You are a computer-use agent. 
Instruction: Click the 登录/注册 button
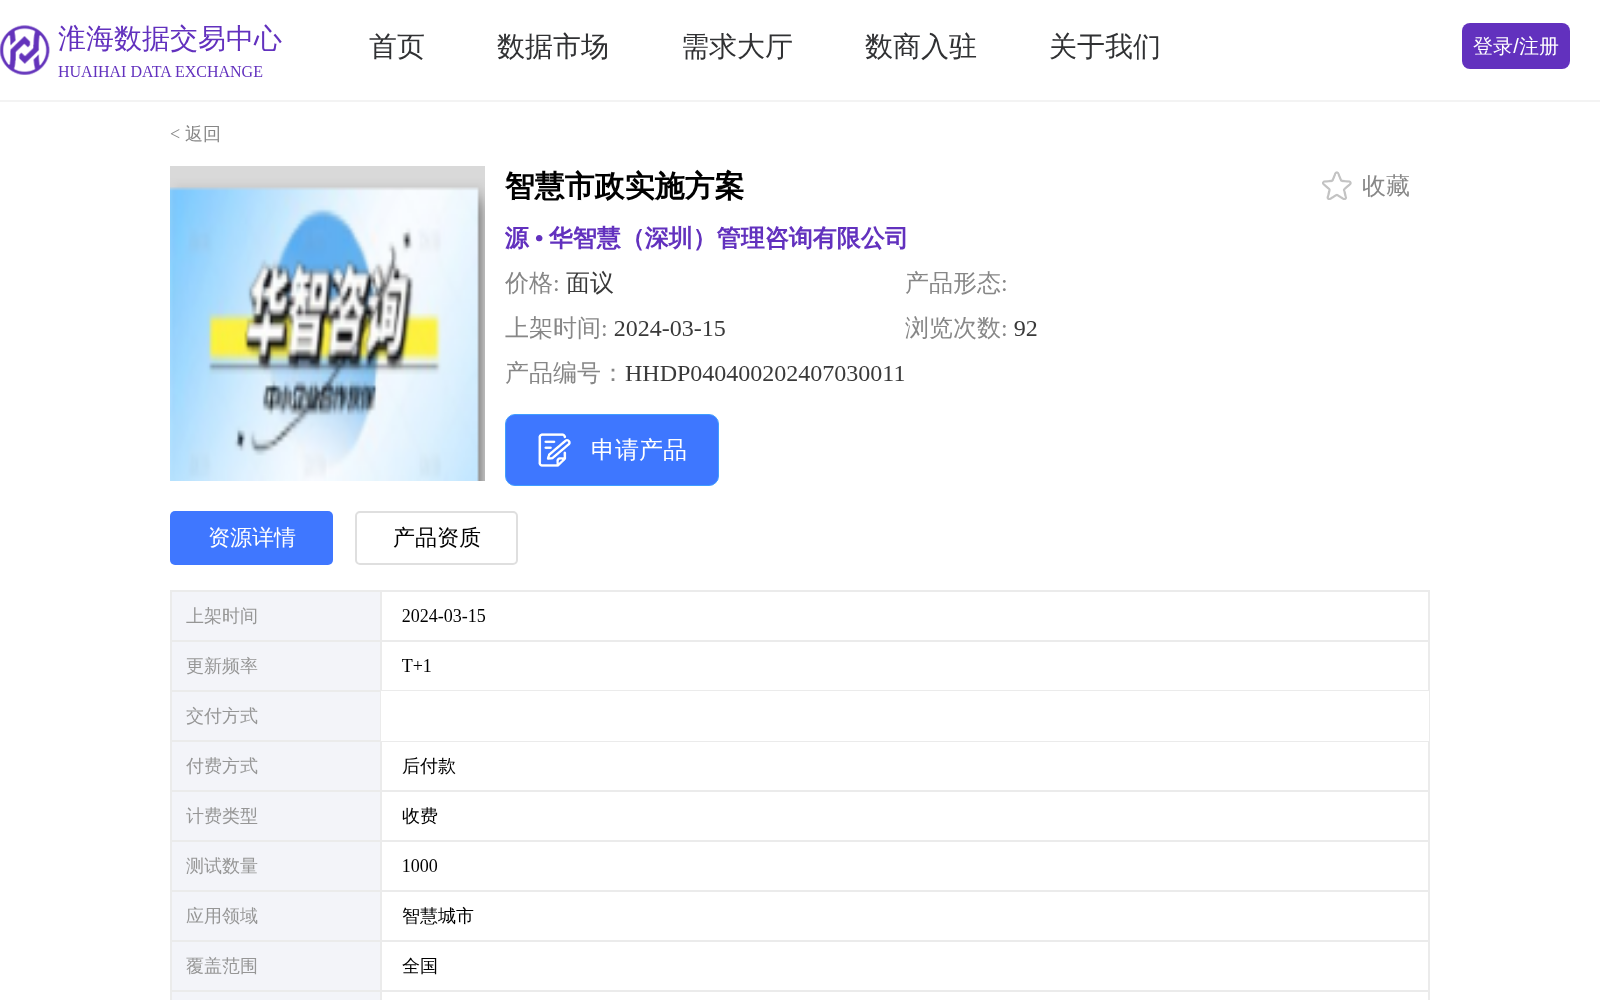tap(1515, 46)
